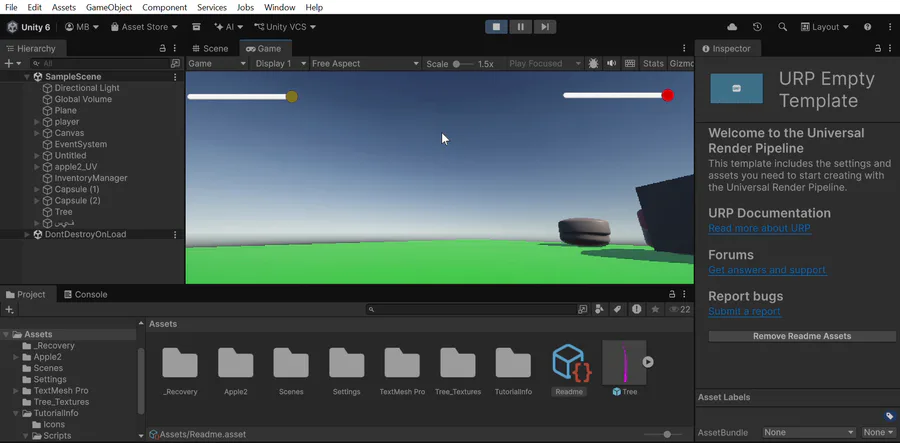
Task: Open the Package Manager store icon
Action: [x=196, y=27]
